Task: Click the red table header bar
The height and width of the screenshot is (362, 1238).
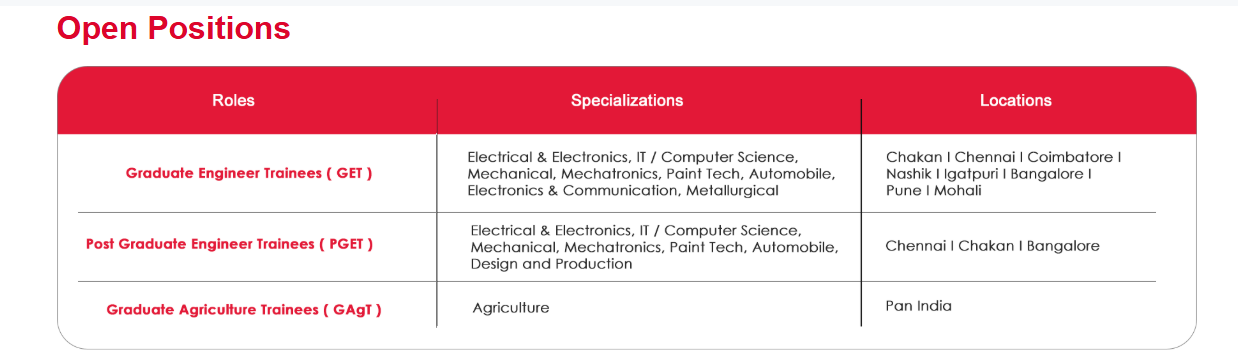Action: tap(627, 100)
